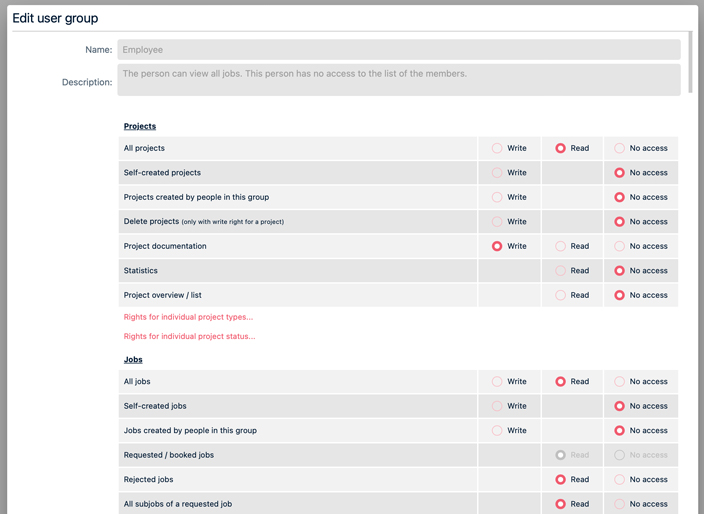Open Rights for individual project status link

coord(189,337)
